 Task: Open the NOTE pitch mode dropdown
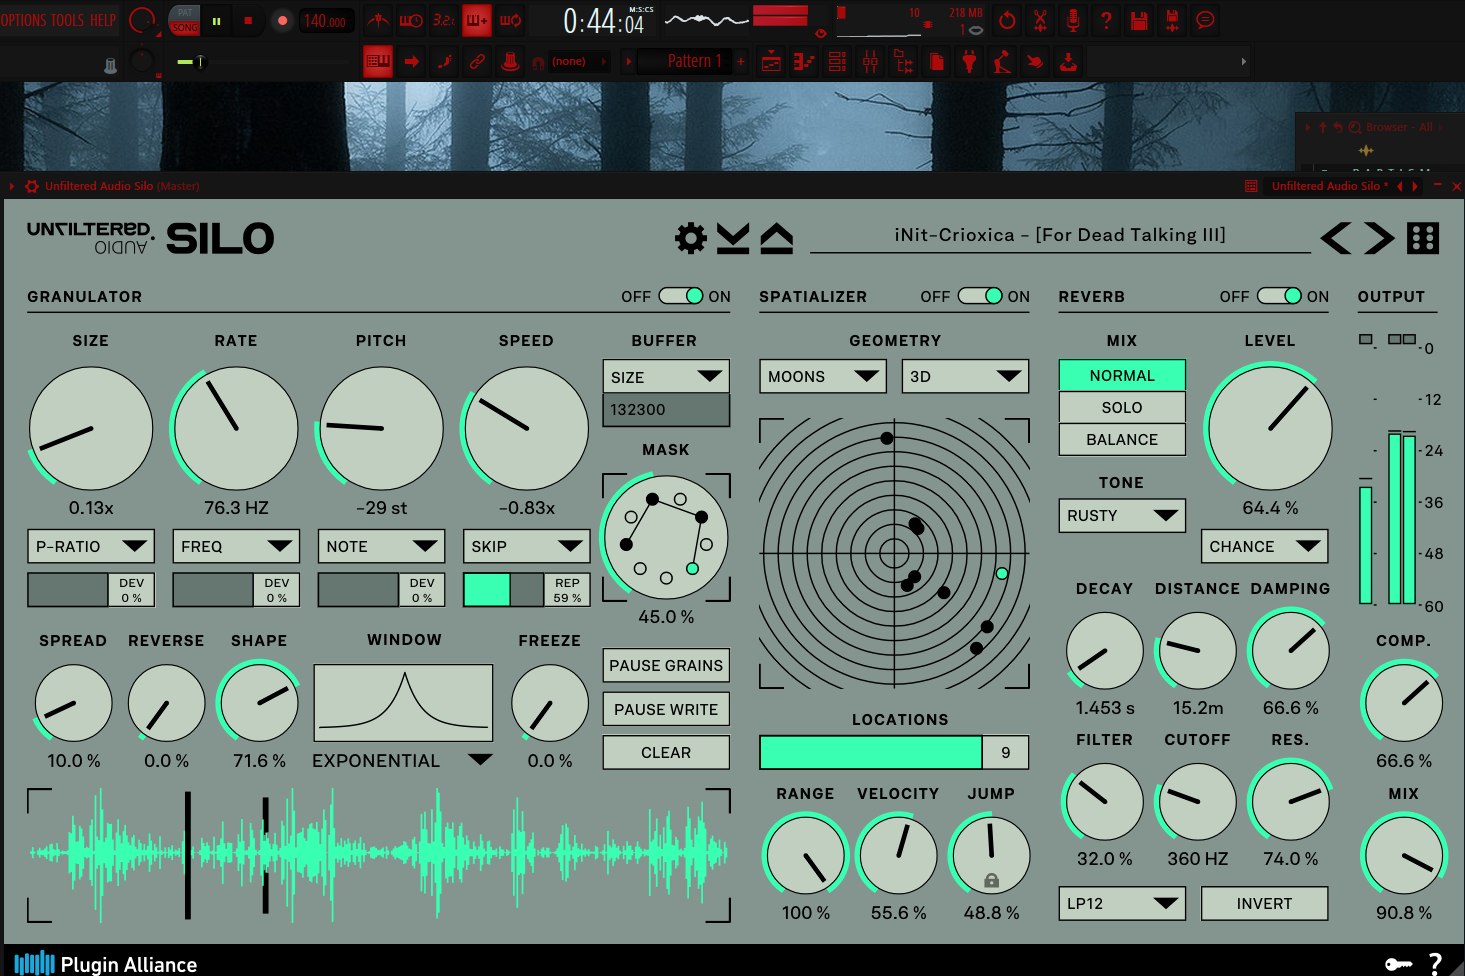(x=381, y=546)
